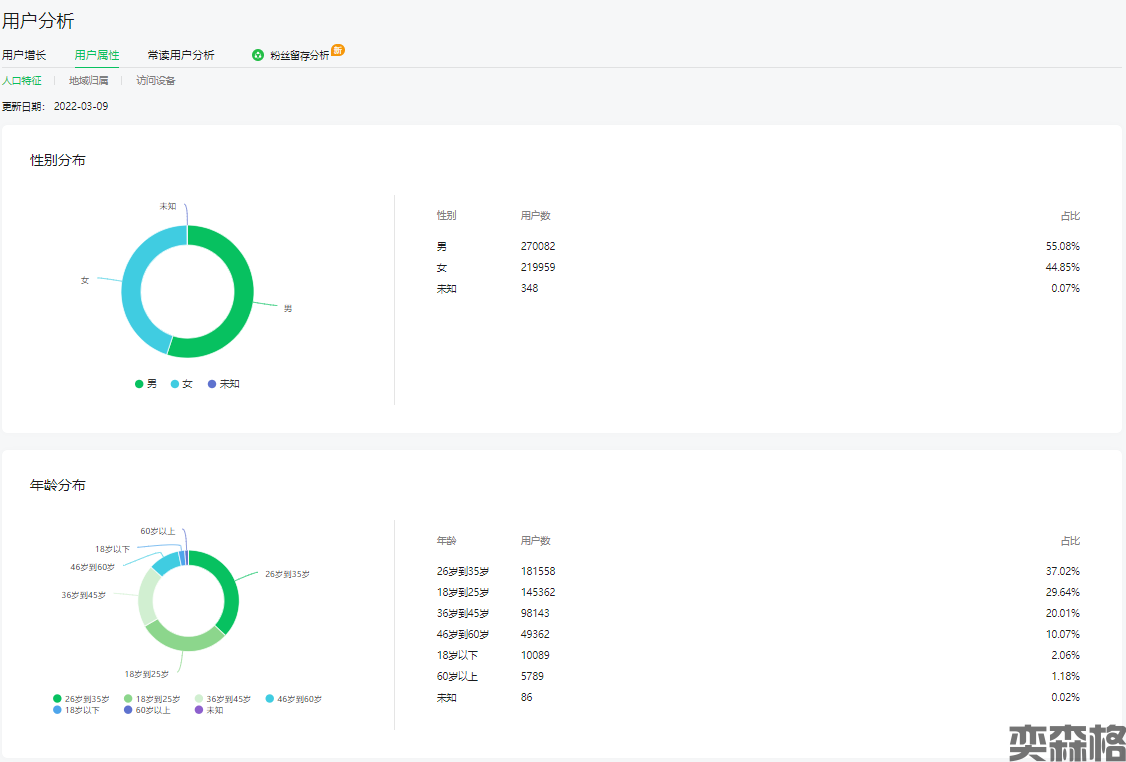
Task: Hide the 未知 series in gender legend
Action: tap(223, 384)
